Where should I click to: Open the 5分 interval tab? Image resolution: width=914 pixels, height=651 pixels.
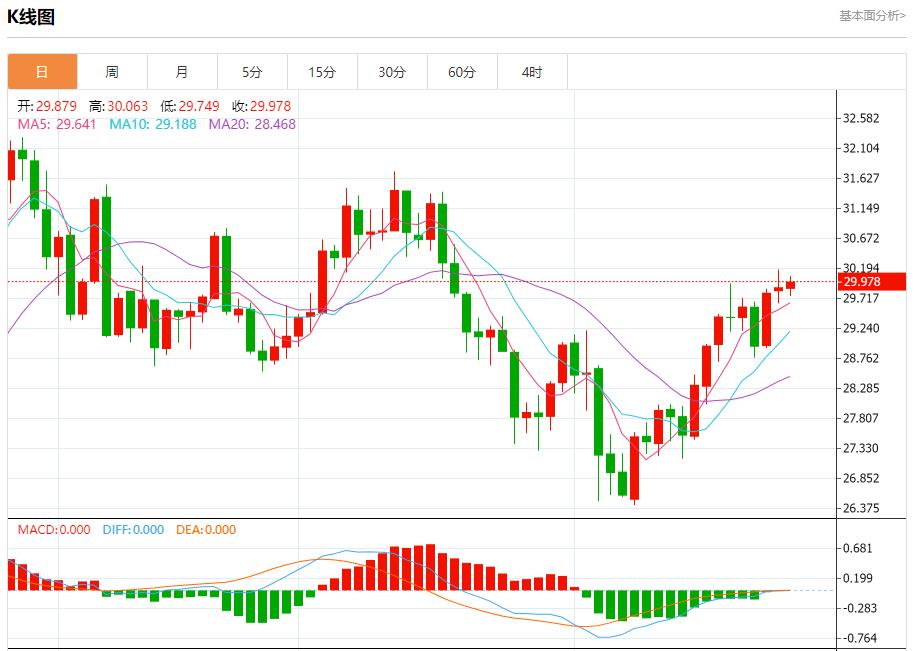(x=252, y=72)
